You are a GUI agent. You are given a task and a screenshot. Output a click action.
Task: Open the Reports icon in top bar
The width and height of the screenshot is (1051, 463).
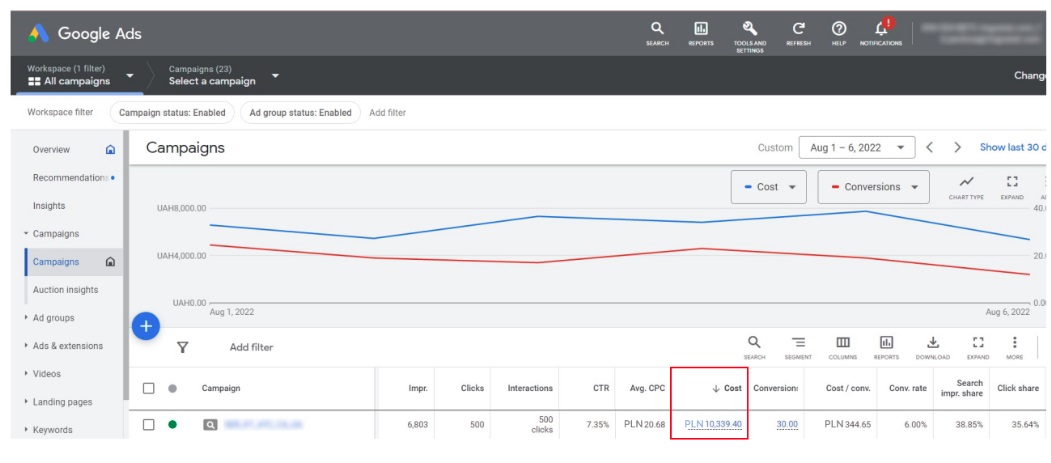click(700, 32)
